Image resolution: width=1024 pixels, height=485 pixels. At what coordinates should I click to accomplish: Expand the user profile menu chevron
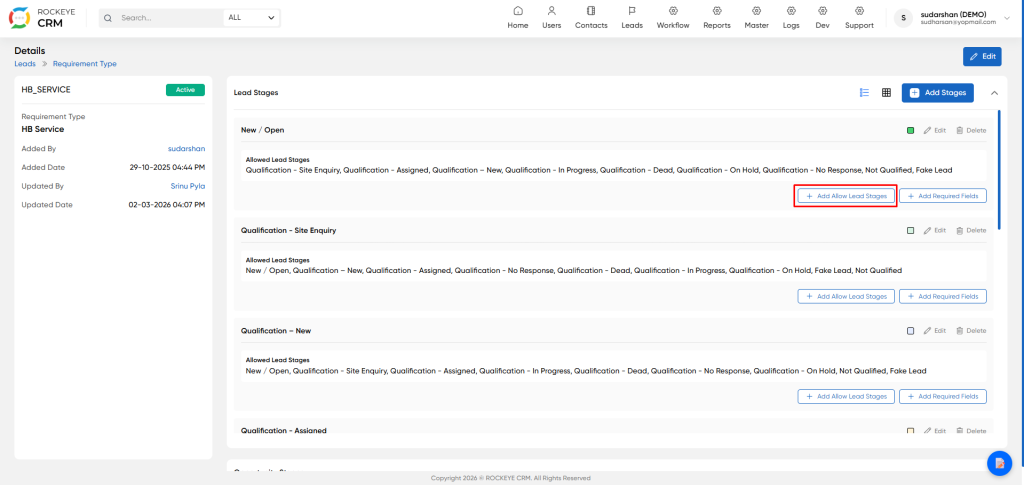pyautogui.click(x=1009, y=18)
